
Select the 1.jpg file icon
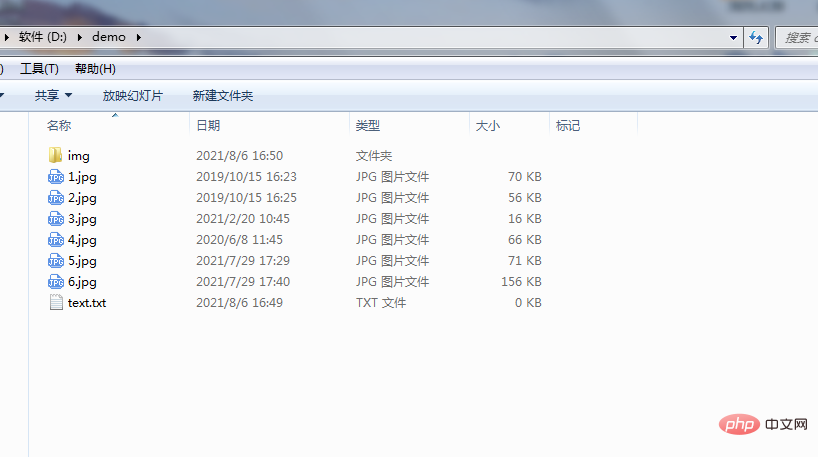[56, 177]
